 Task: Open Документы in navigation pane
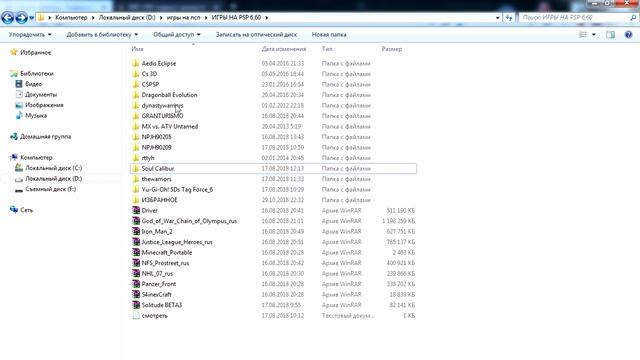41,94
